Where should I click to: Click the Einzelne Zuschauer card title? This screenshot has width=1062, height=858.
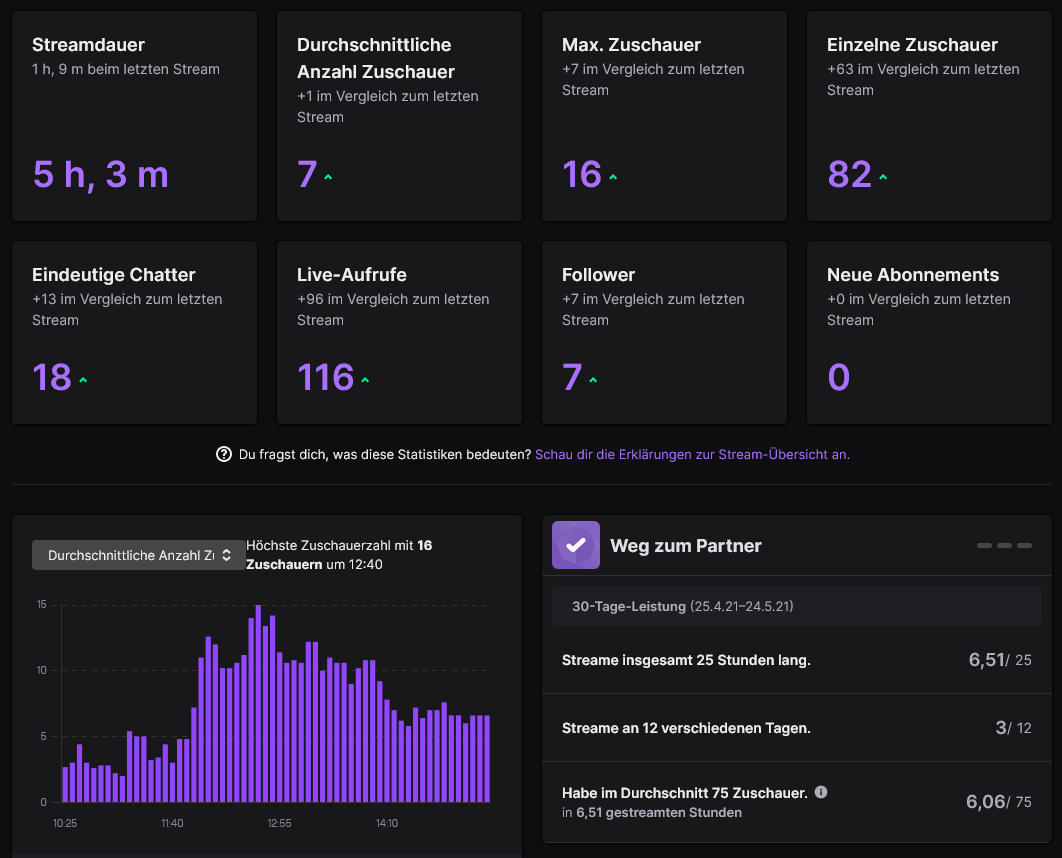point(912,45)
